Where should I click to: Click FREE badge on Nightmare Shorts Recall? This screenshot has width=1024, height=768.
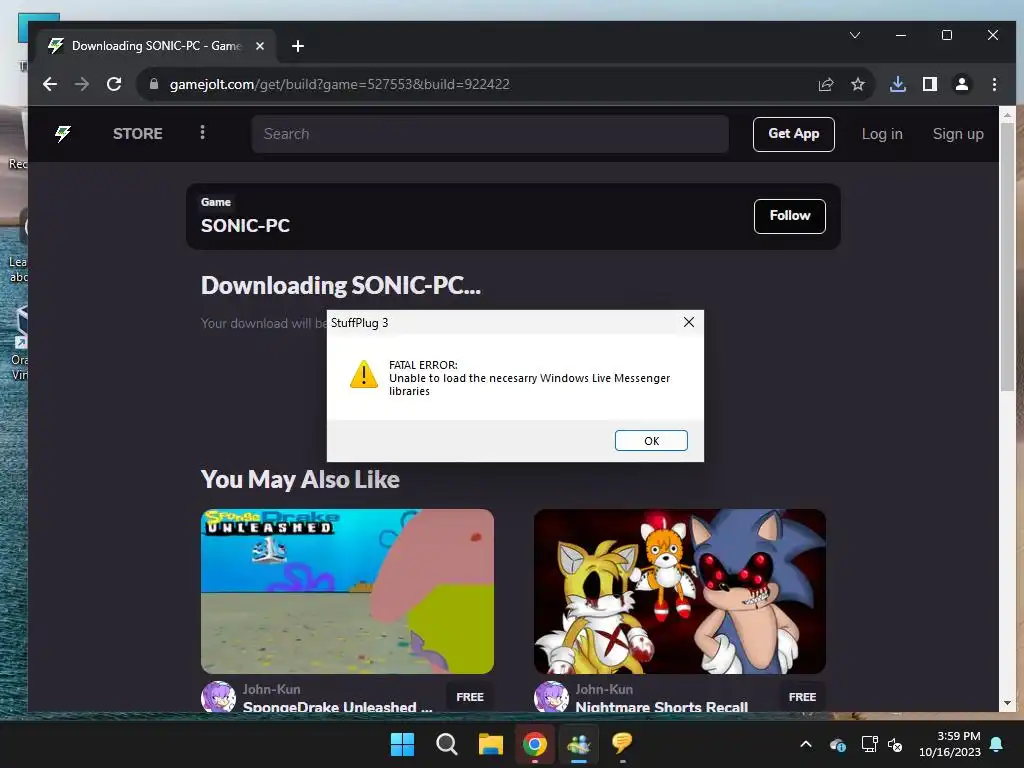(802, 697)
